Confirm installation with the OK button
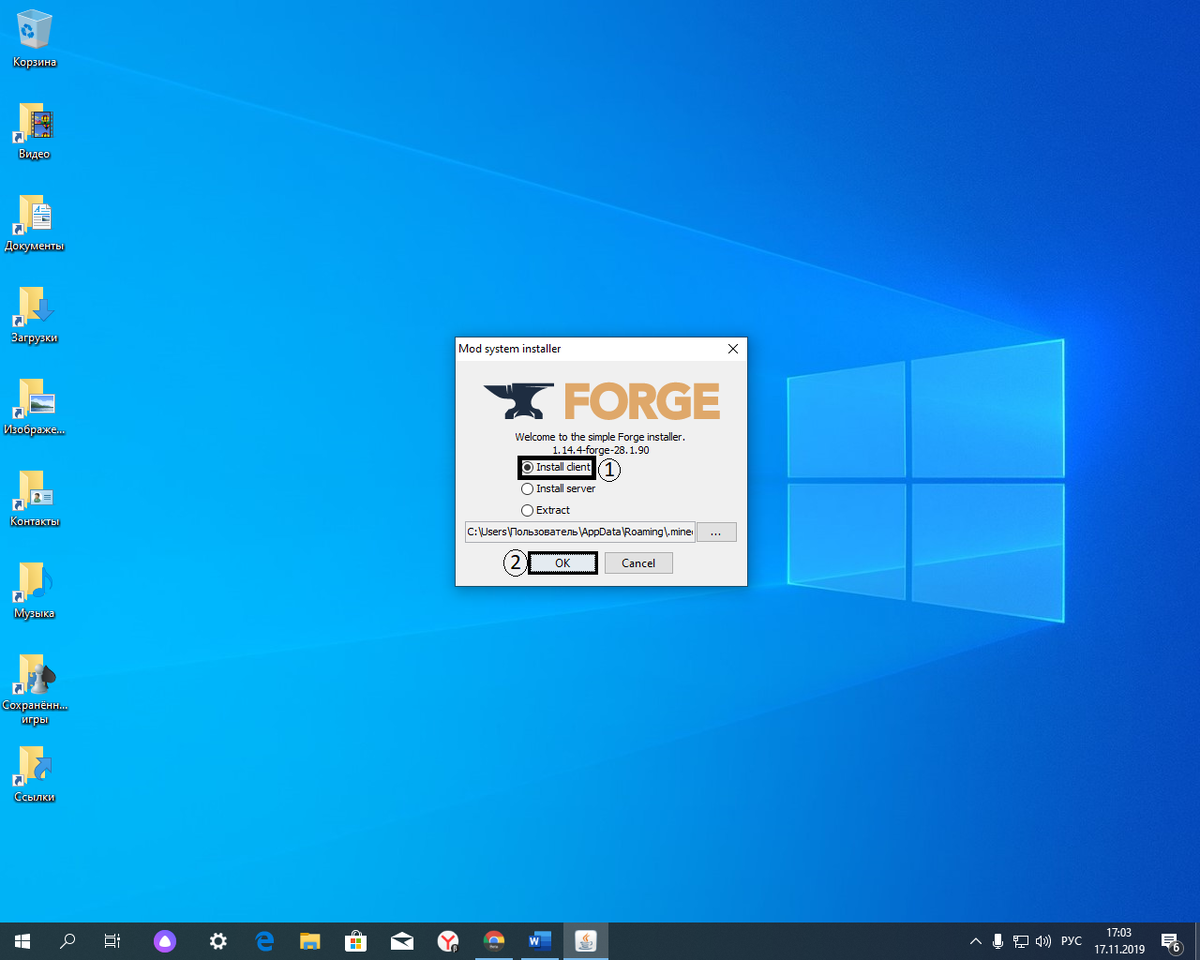The width and height of the screenshot is (1200, 960). 562,563
